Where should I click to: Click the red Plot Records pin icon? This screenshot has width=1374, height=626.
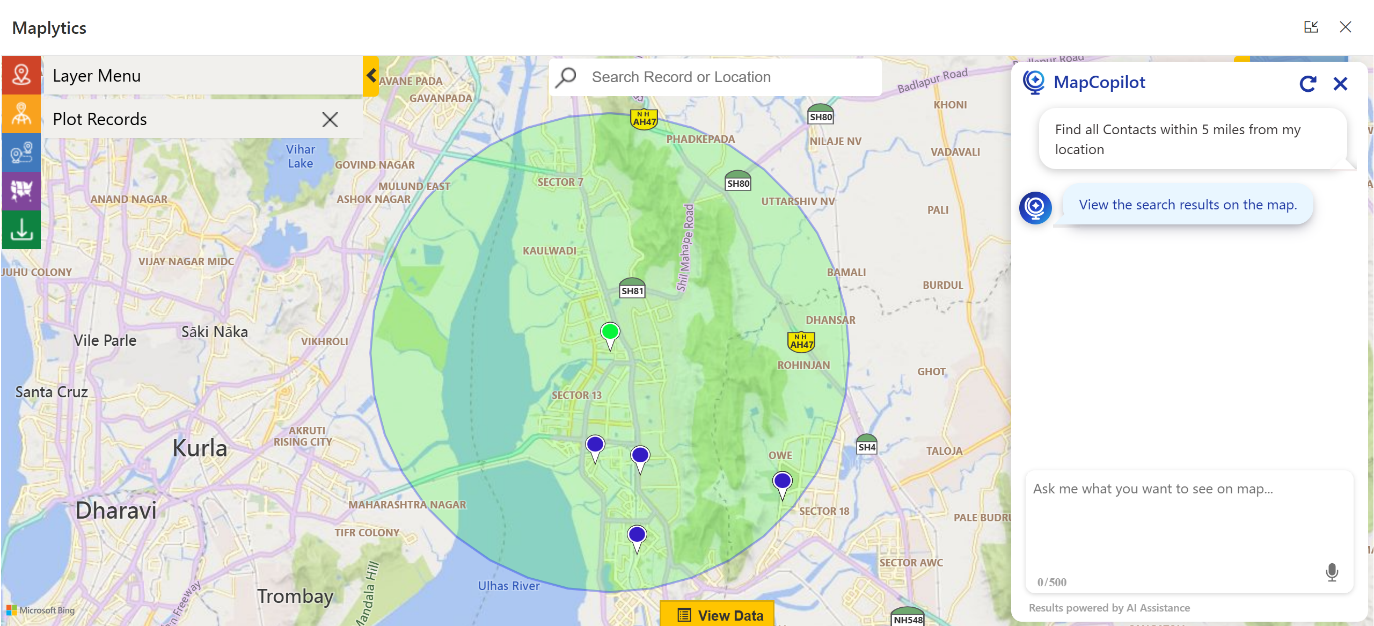click(21, 75)
